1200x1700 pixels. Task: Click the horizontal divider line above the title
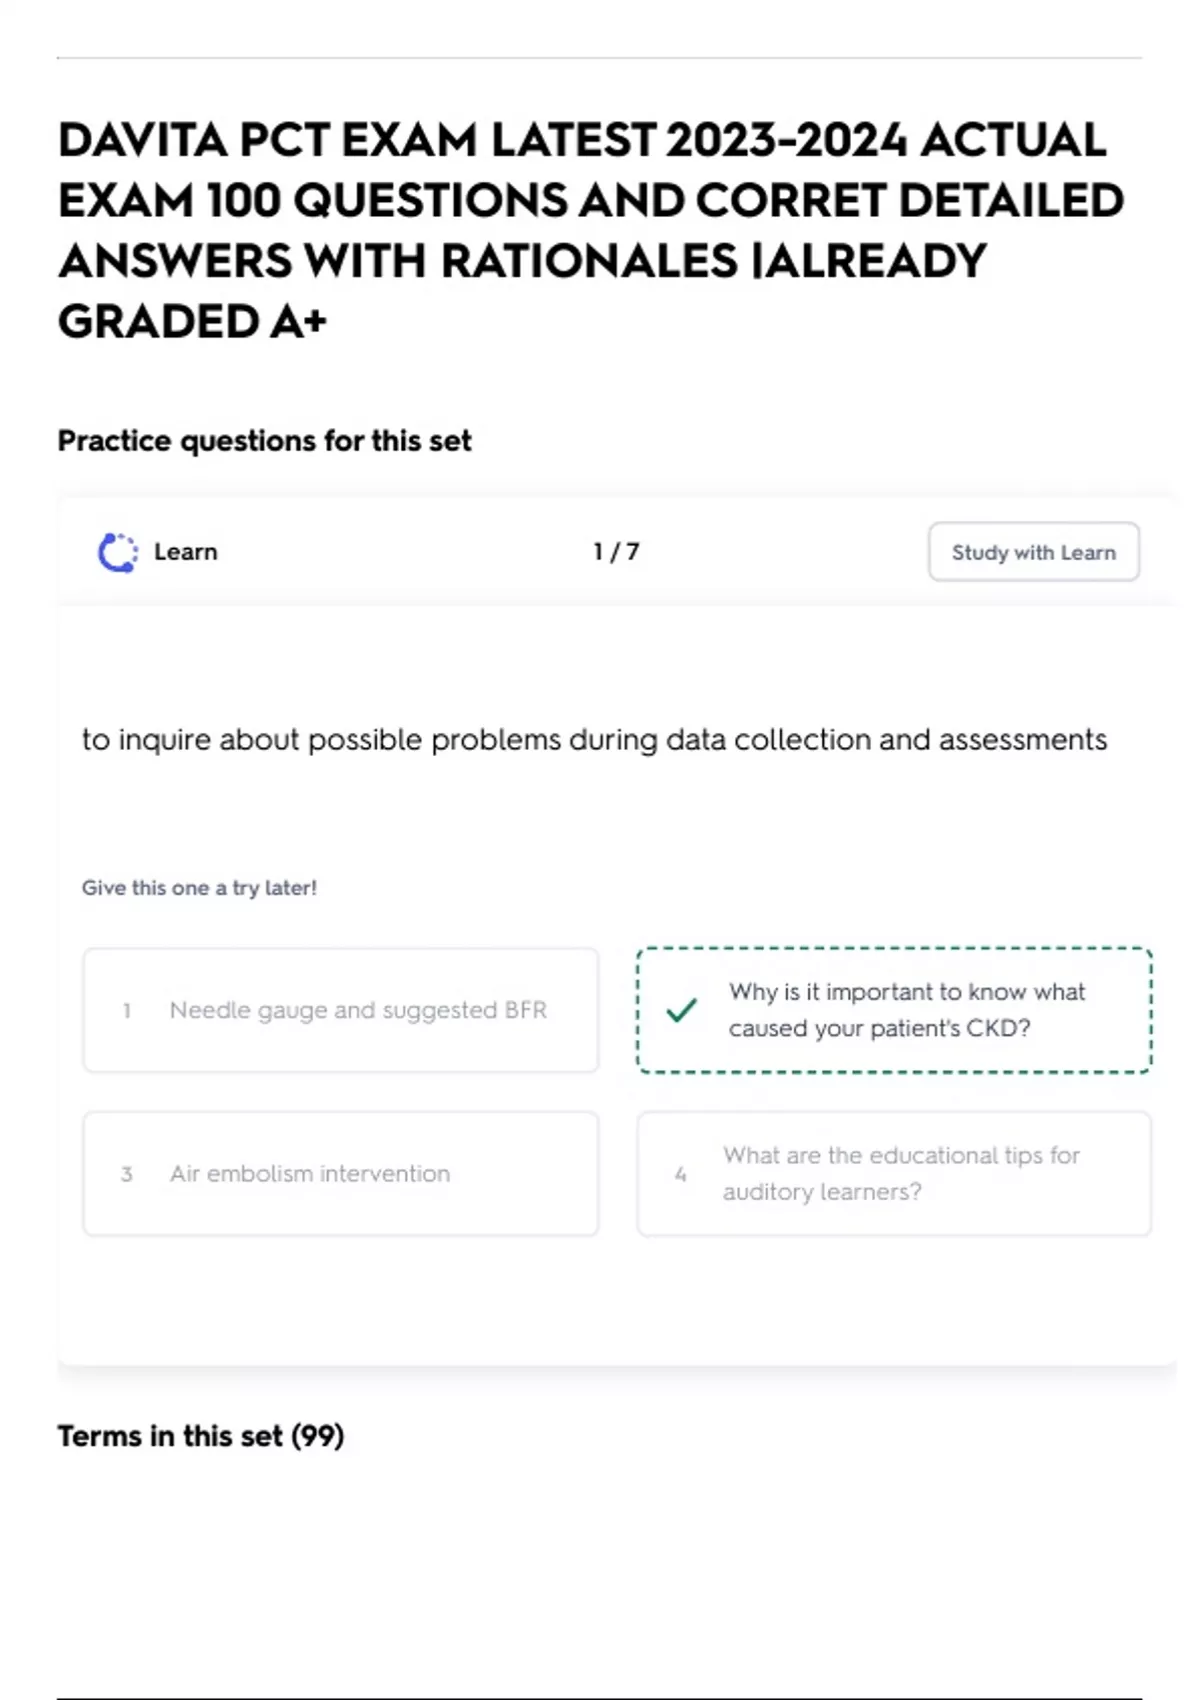pos(598,58)
